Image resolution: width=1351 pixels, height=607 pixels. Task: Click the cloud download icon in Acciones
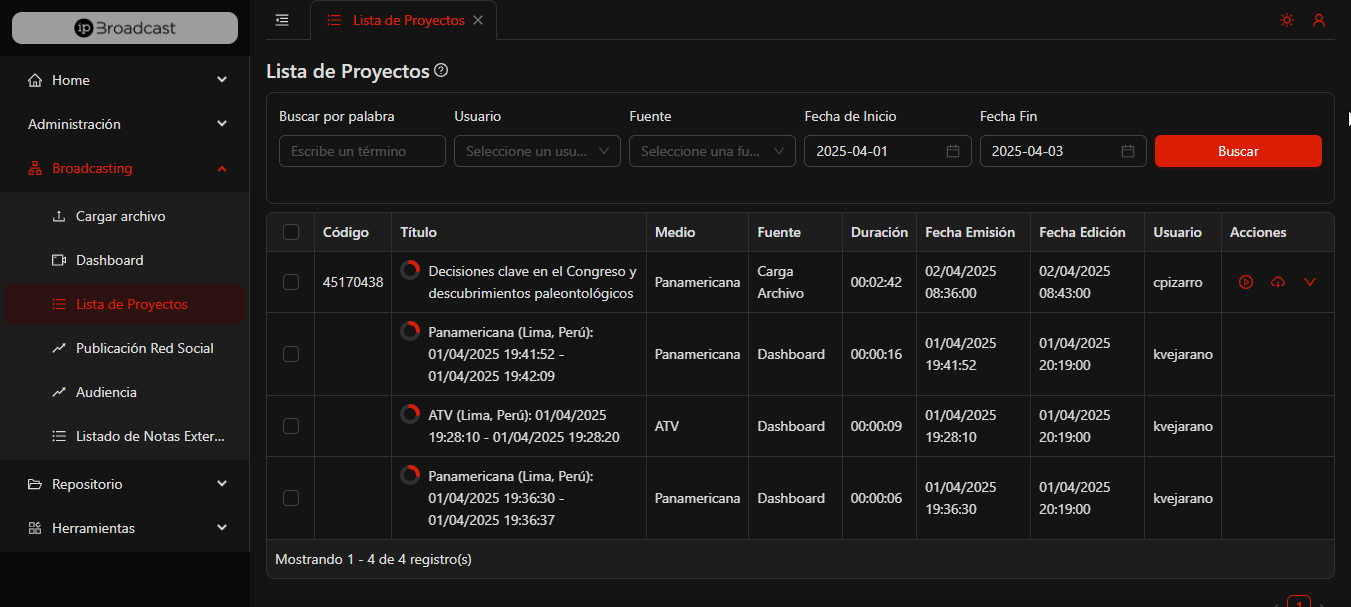(x=1277, y=282)
